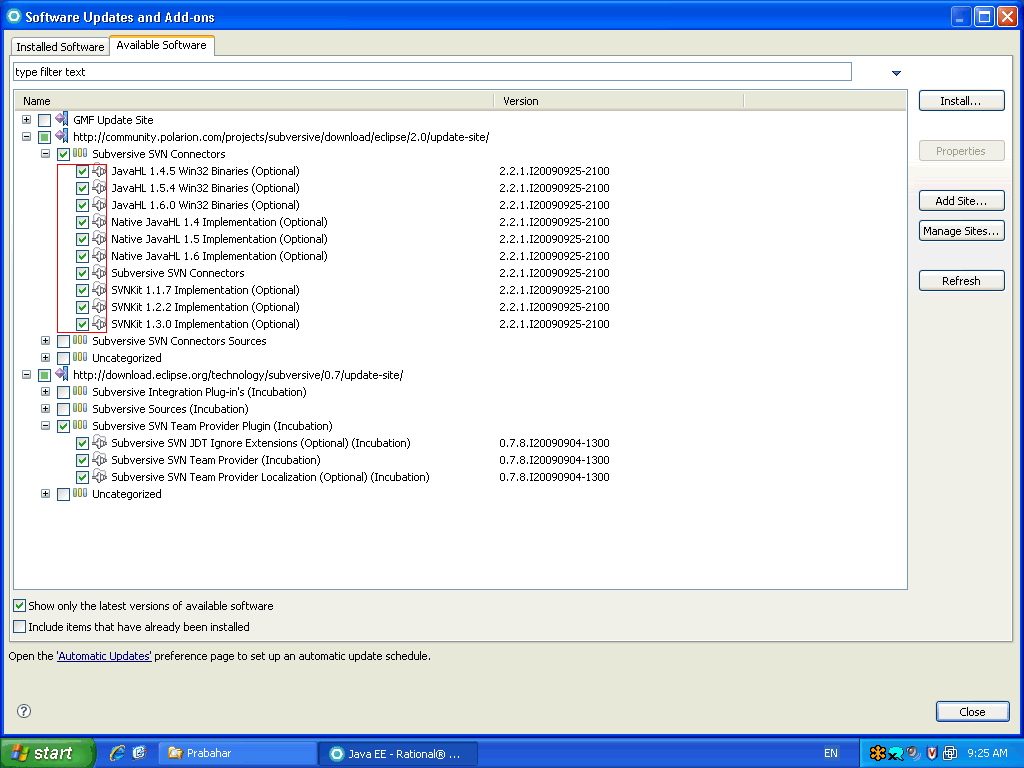Expand Subversive Sources (Incubation) category
1024x768 pixels.
[x=45, y=408]
